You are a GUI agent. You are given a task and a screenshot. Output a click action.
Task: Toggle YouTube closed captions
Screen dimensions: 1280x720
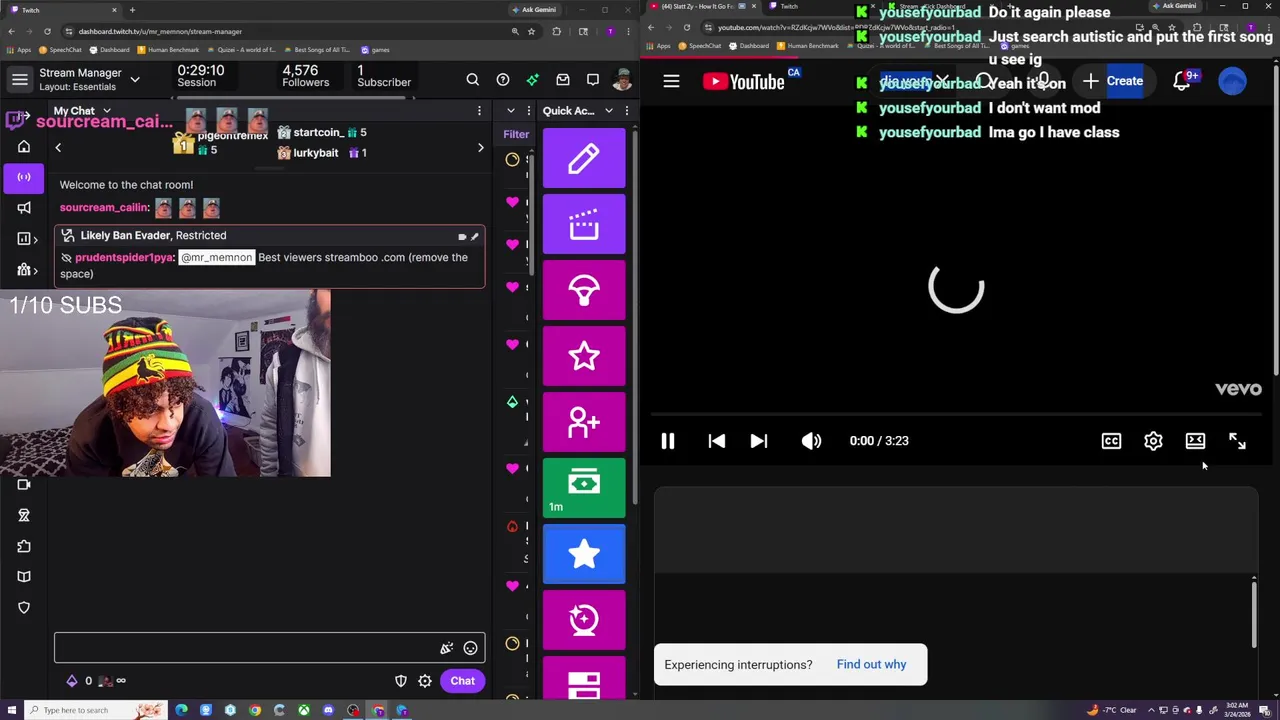coord(1111,441)
